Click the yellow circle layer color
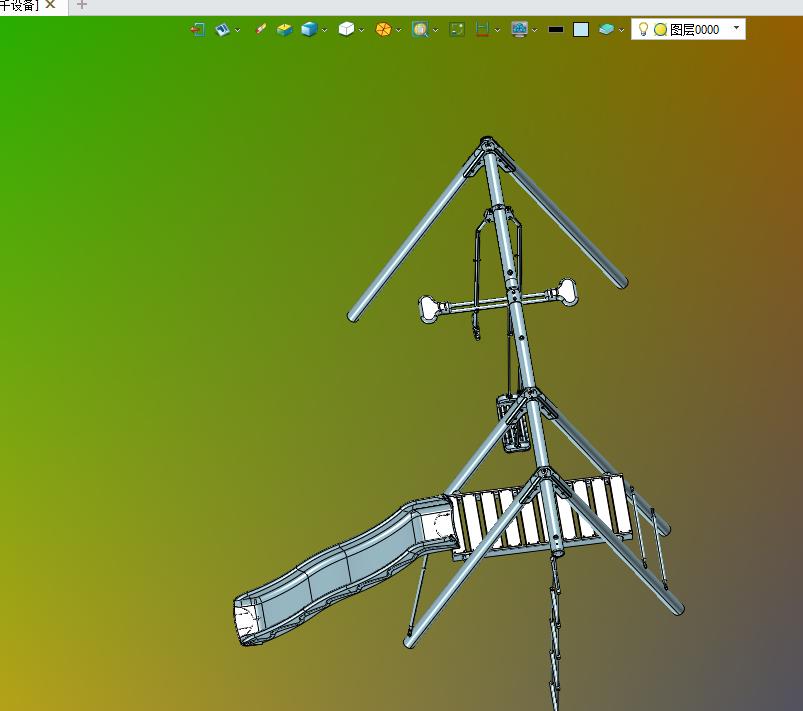This screenshot has height=711, width=803. click(661, 30)
